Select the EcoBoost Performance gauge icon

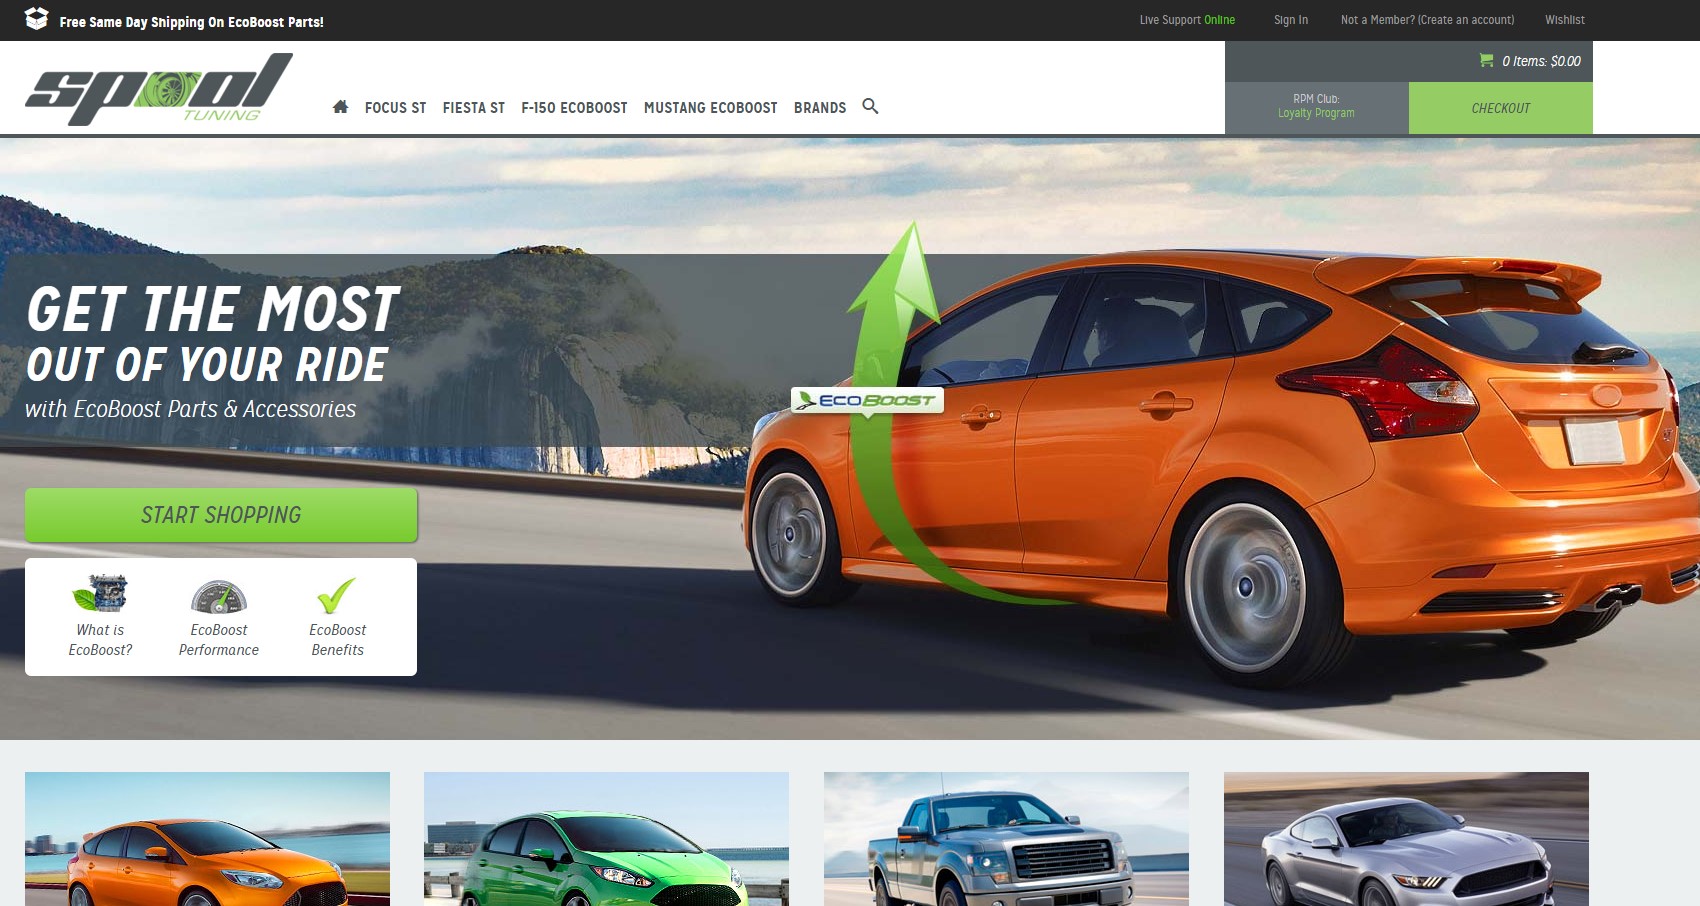pyautogui.click(x=218, y=596)
